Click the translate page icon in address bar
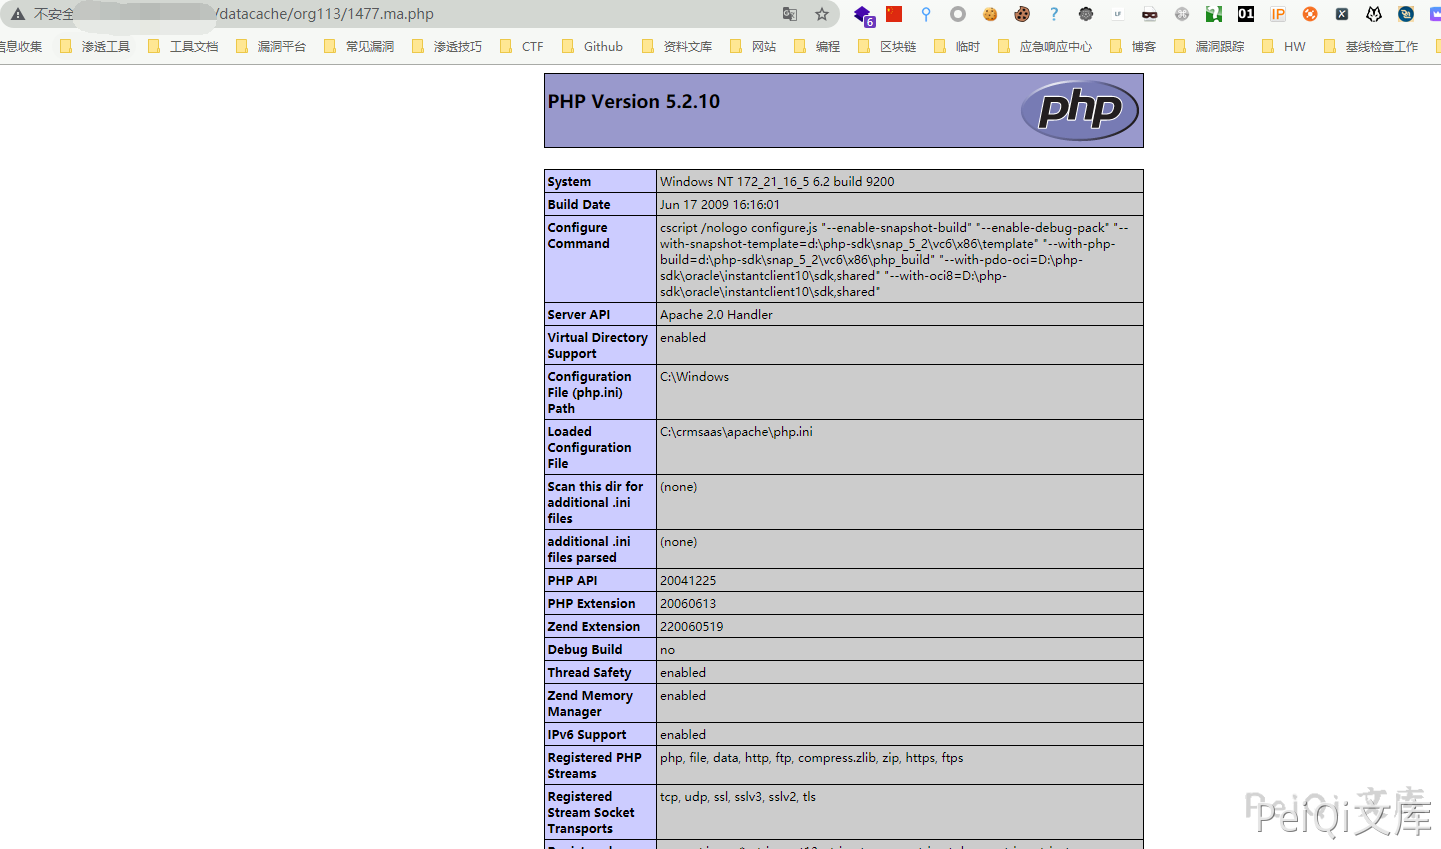1441x849 pixels. pyautogui.click(x=790, y=14)
